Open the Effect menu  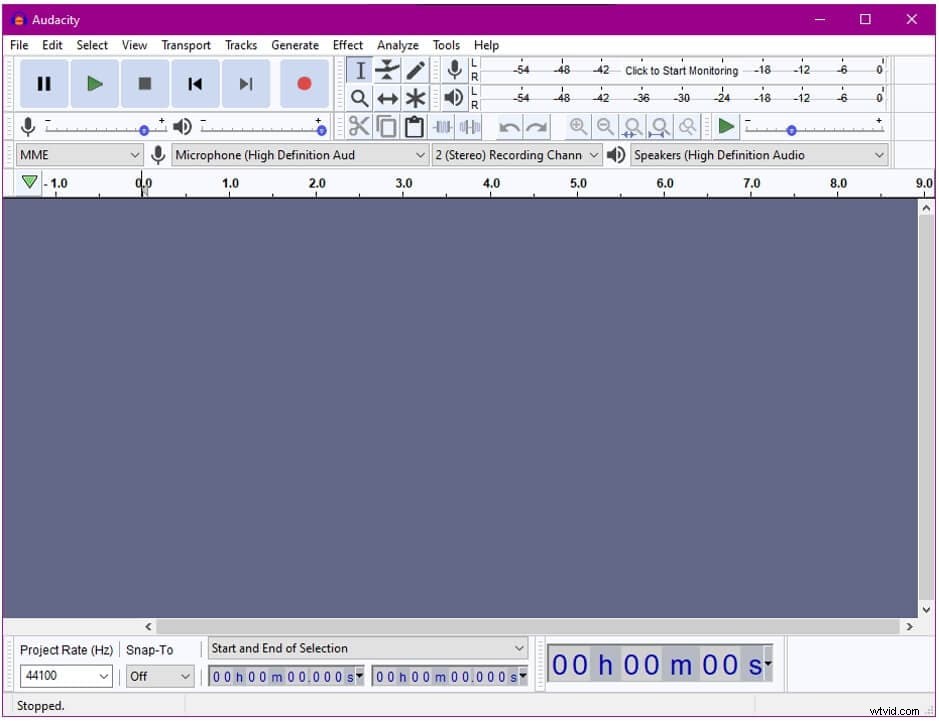coord(347,45)
